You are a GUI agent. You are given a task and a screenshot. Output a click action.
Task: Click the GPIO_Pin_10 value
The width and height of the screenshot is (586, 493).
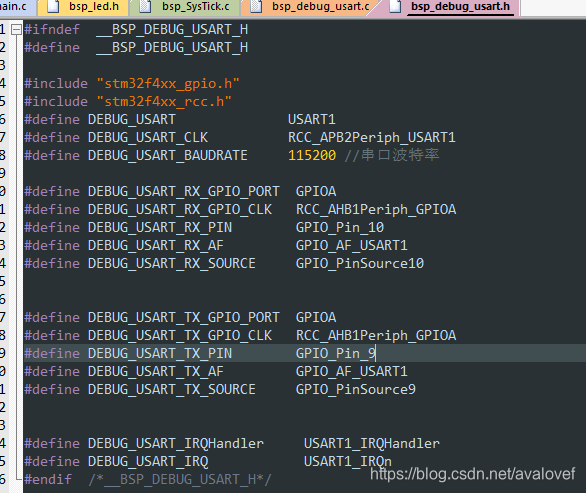click(x=340, y=227)
